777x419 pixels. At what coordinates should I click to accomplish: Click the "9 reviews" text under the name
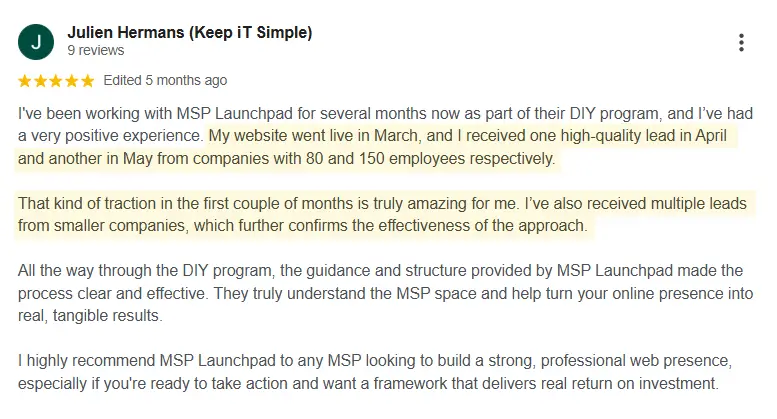95,50
